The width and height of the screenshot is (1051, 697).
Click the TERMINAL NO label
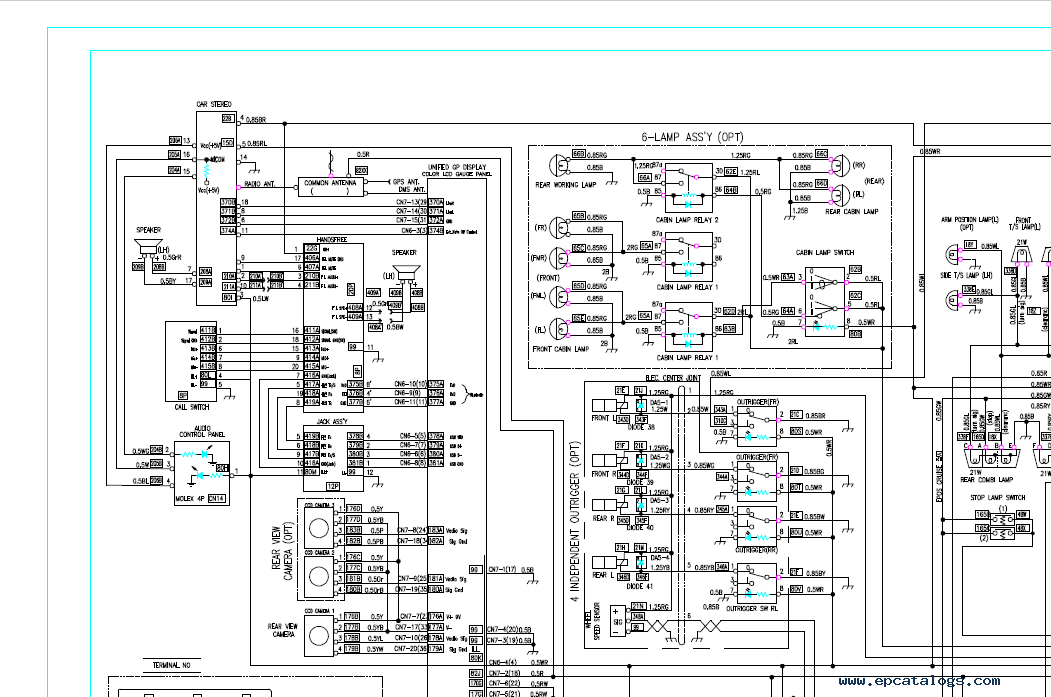171,666
